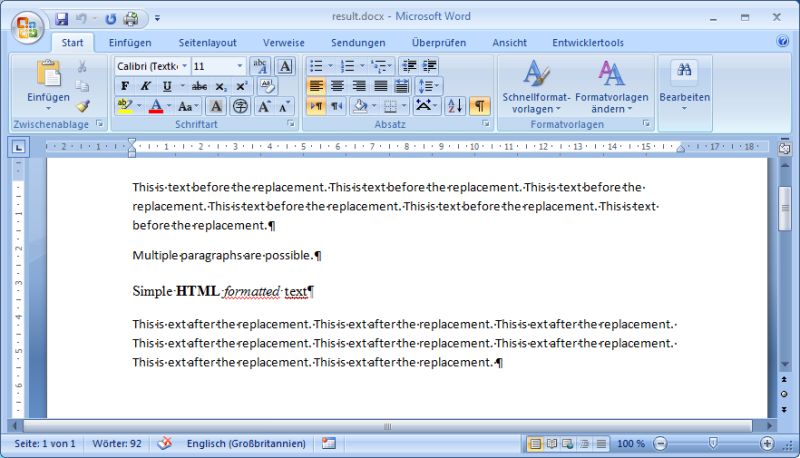Switch to the Einfügen tab
The width and height of the screenshot is (800, 458).
[130, 43]
